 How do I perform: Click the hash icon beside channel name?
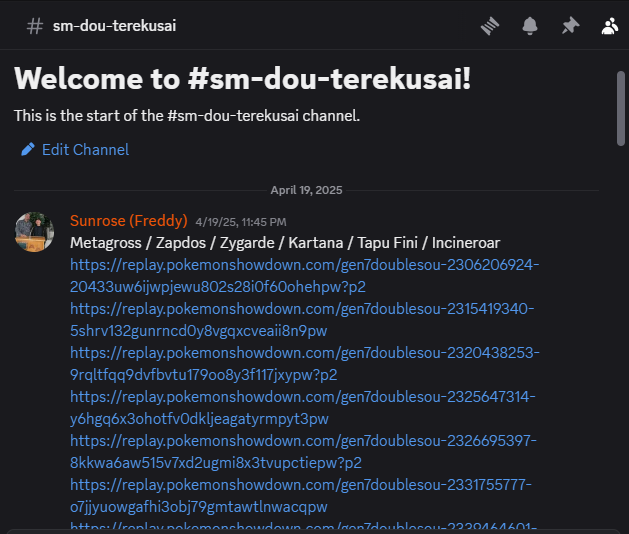(34, 26)
